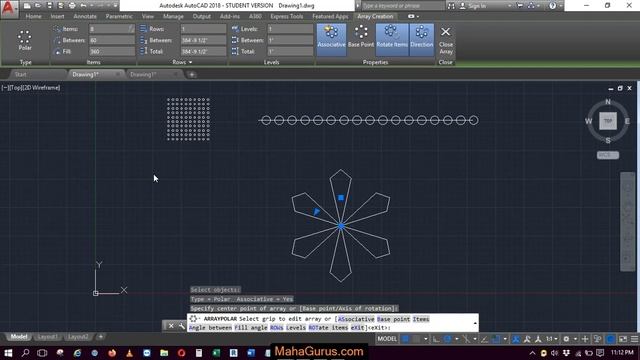Click ASsociative option in command line
The height and width of the screenshot is (360, 640).
[356, 319]
